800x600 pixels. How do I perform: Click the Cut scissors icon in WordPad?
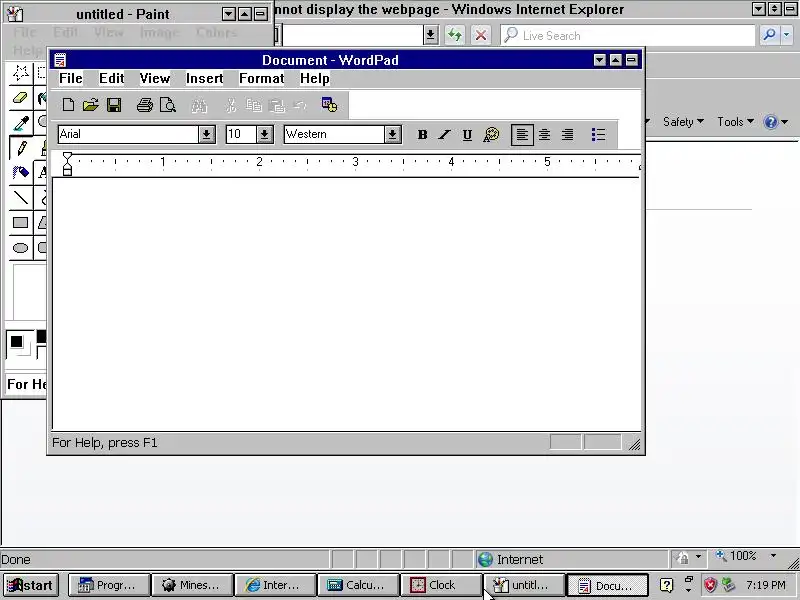tap(231, 106)
